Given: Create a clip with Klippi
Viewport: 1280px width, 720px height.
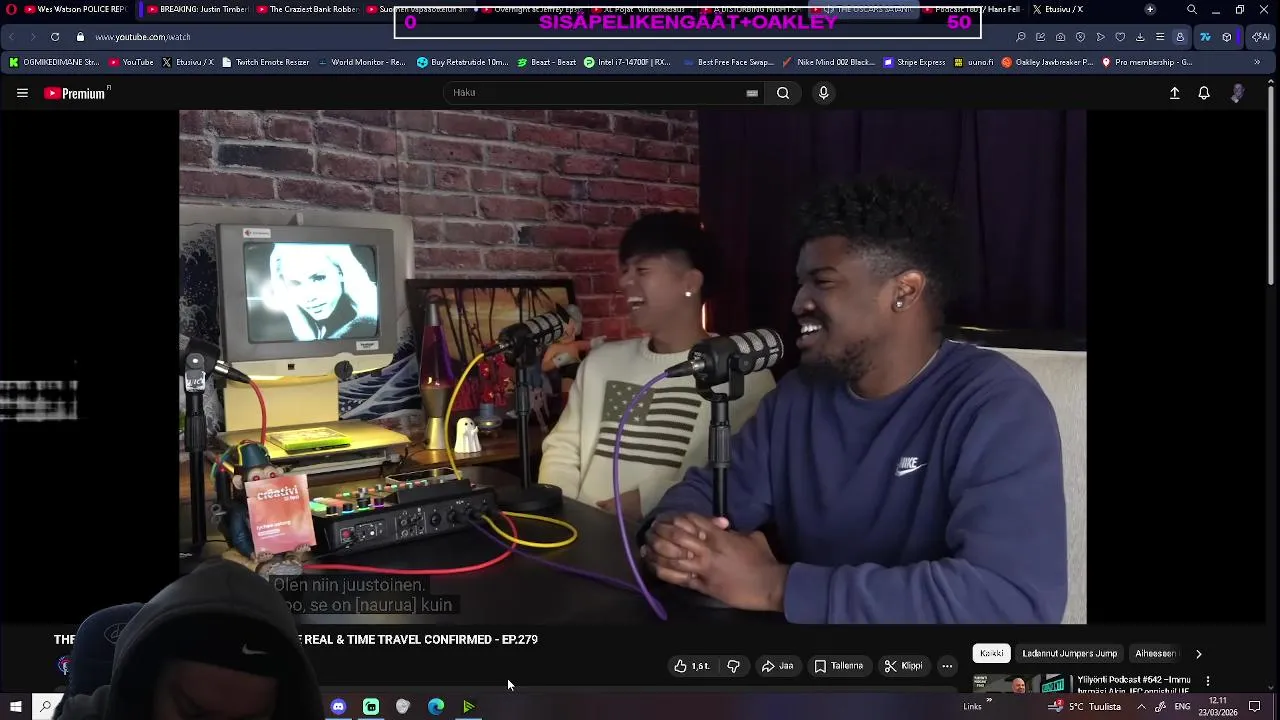Looking at the screenshot, I should (903, 666).
